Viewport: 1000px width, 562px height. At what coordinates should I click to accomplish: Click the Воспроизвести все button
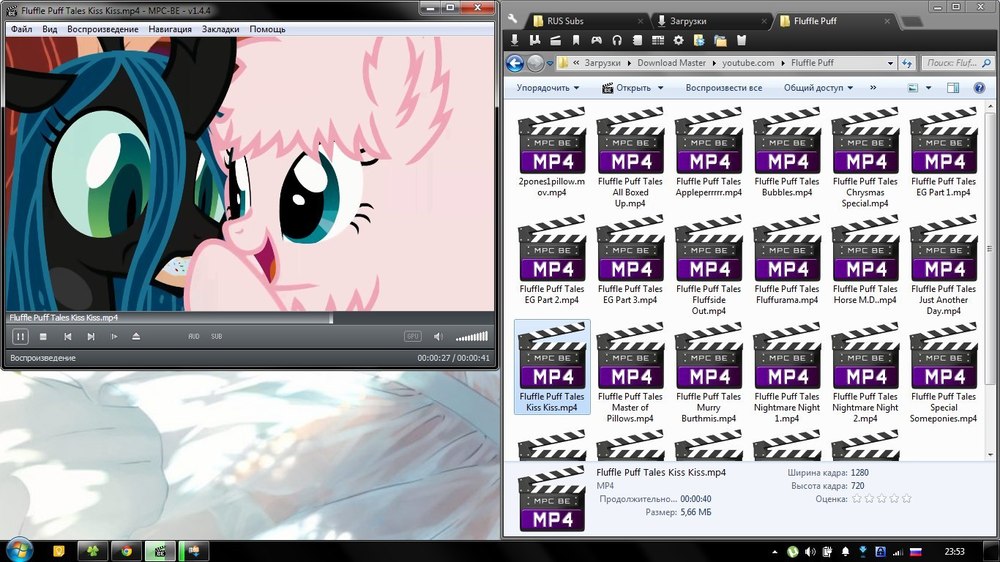[723, 88]
